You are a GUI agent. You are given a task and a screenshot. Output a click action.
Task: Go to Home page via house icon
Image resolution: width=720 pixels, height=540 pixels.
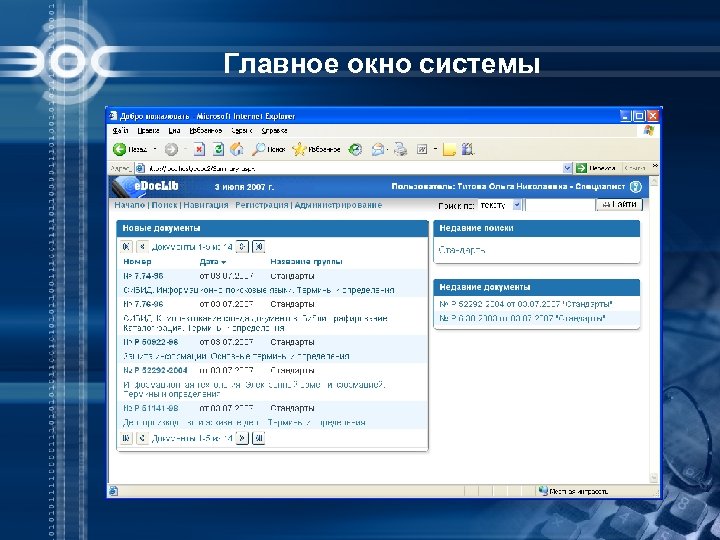pos(237,149)
